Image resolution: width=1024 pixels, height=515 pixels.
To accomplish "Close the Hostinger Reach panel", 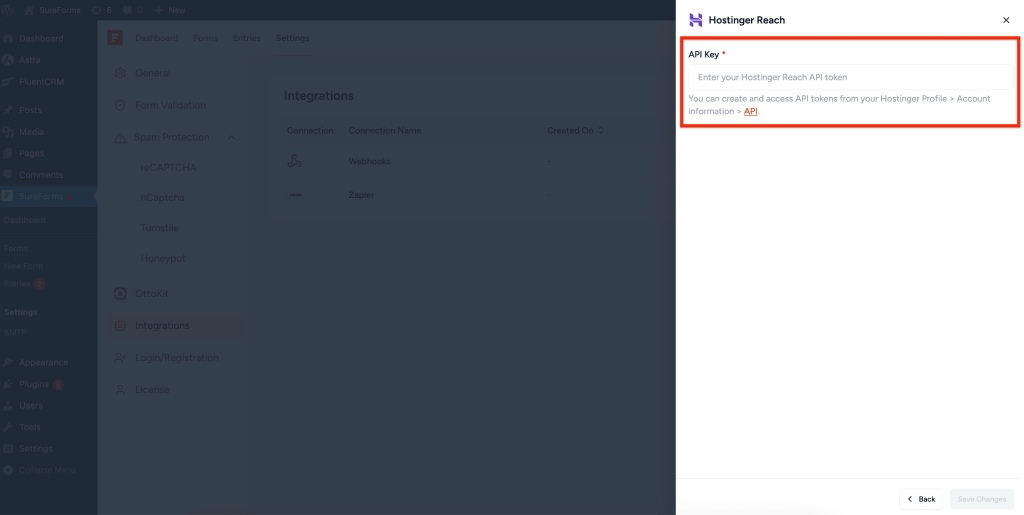I will tap(1006, 20).
